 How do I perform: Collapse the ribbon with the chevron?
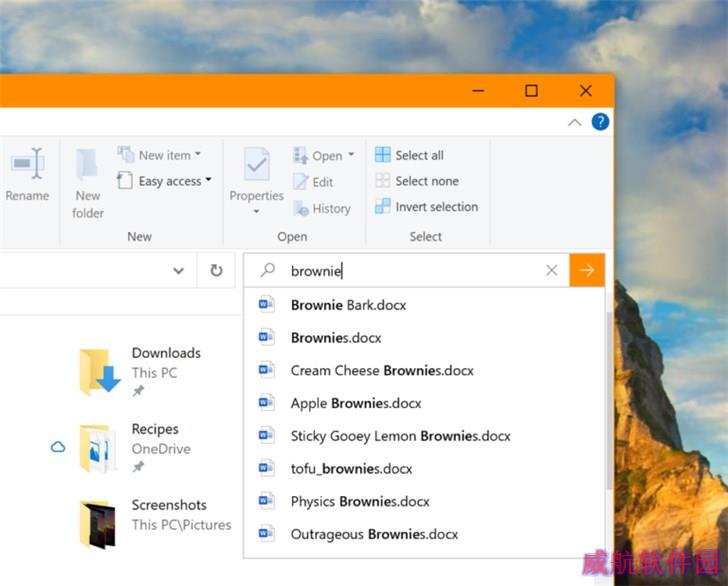[x=574, y=123]
